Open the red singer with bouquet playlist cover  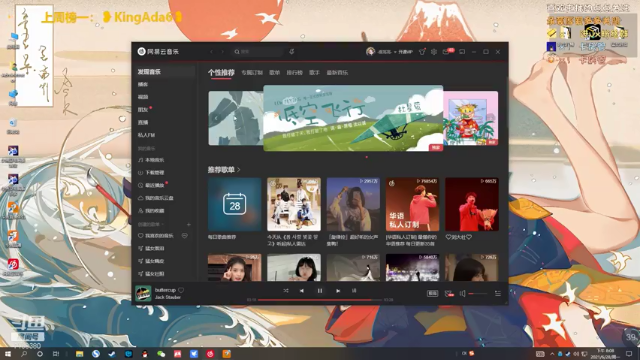[x=472, y=204]
